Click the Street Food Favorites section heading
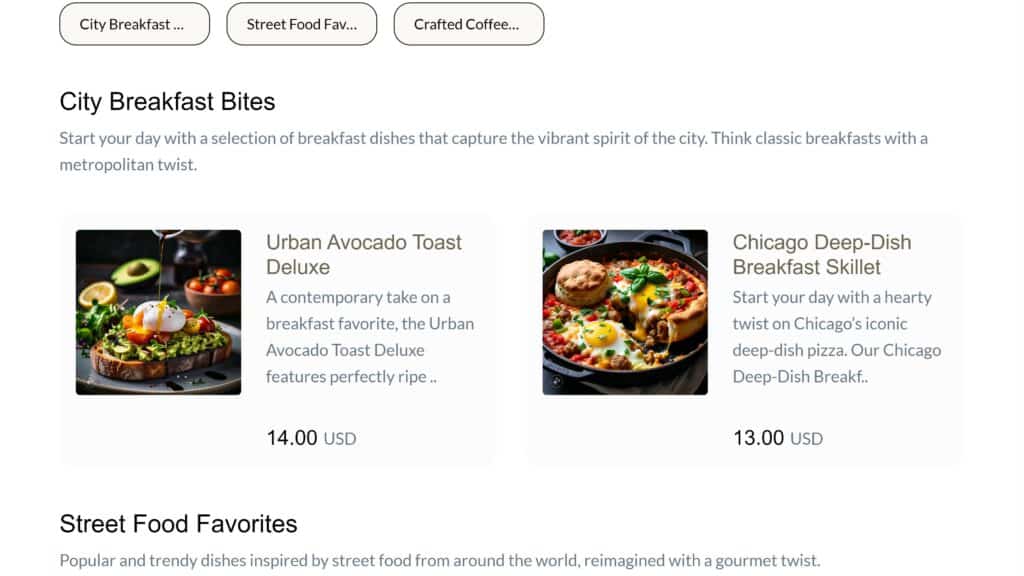 click(x=178, y=524)
